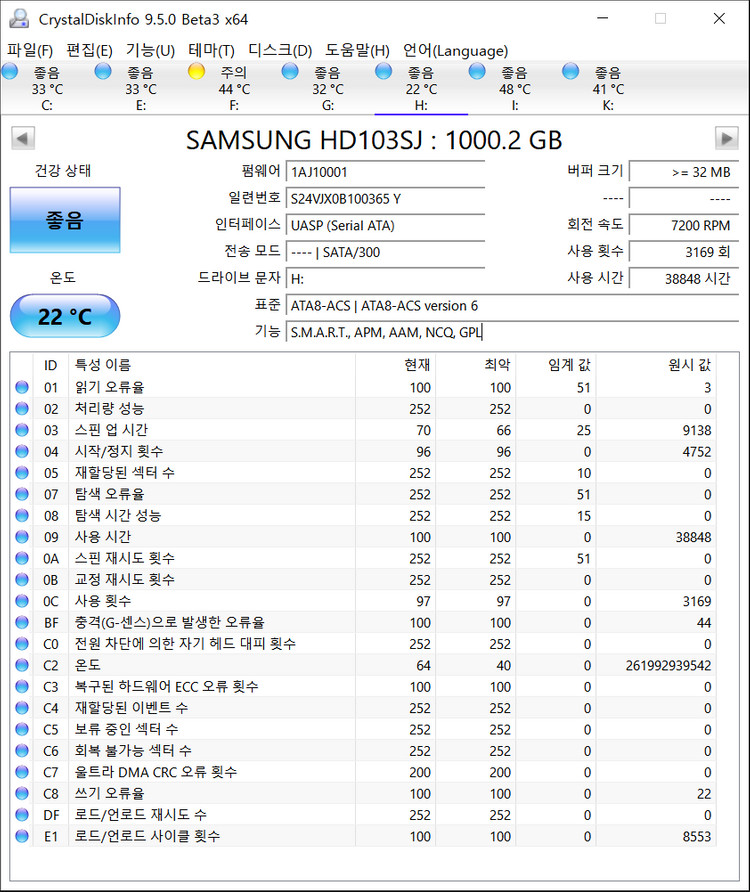
Task: Click the 현재 column header
Action: (x=395, y=365)
